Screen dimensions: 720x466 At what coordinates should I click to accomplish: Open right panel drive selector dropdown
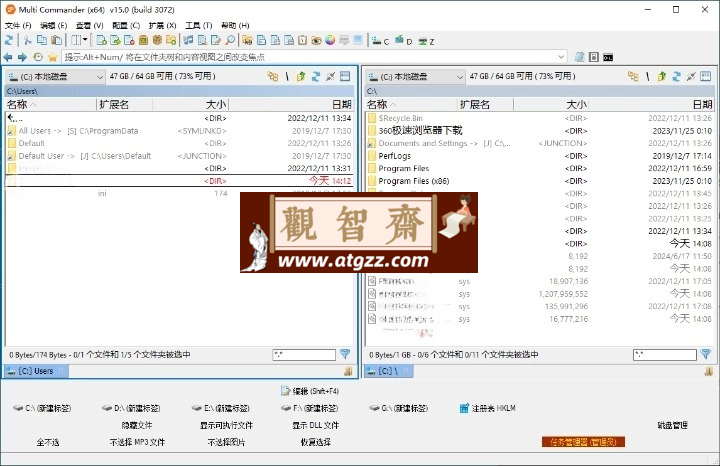(x=416, y=77)
